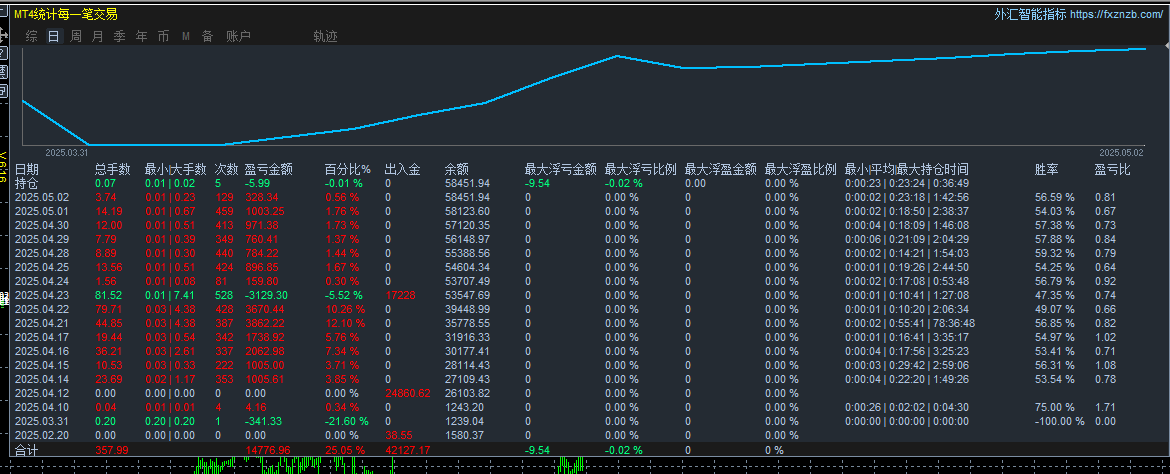Image resolution: width=1170 pixels, height=474 pixels.
Task: Click the 外汇智能指标 label
Action: coord(1030,14)
